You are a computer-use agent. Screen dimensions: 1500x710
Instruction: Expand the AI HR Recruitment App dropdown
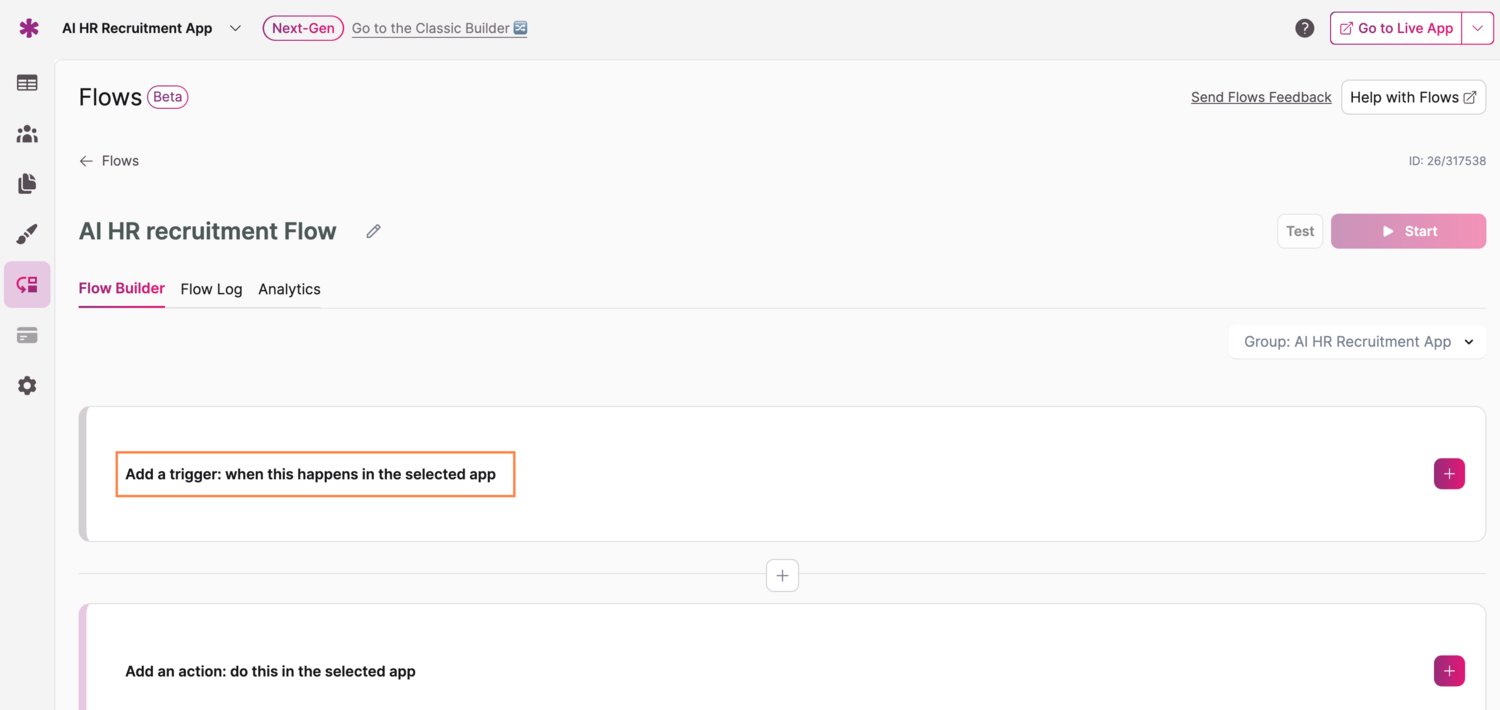(235, 28)
